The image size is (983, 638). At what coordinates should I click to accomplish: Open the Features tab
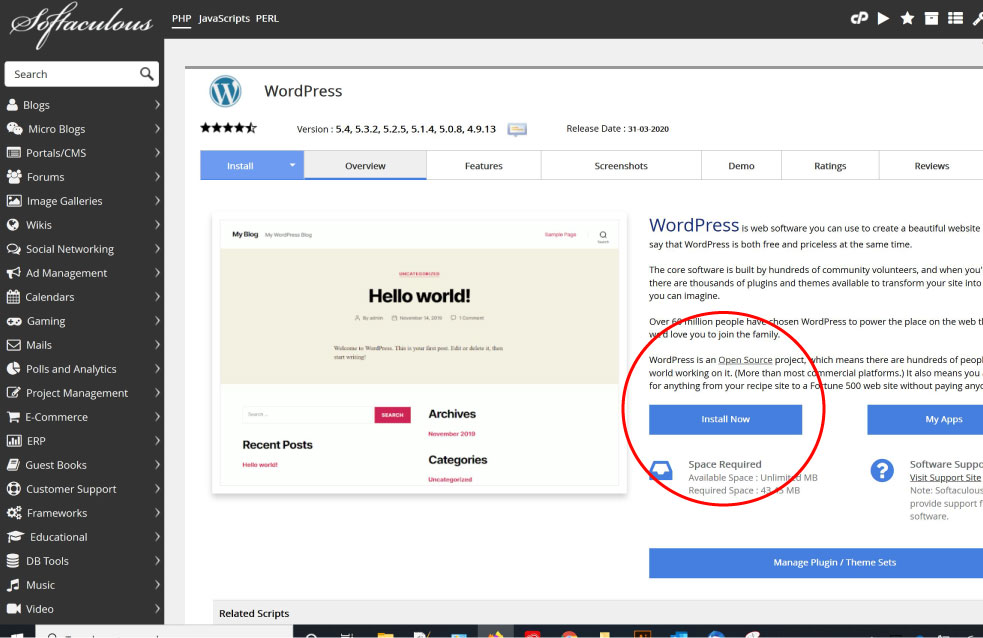(483, 165)
